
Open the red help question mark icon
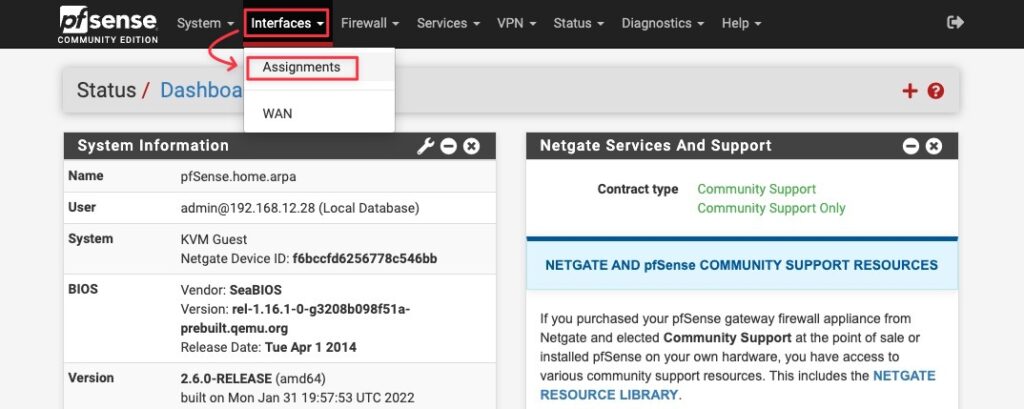(x=936, y=91)
